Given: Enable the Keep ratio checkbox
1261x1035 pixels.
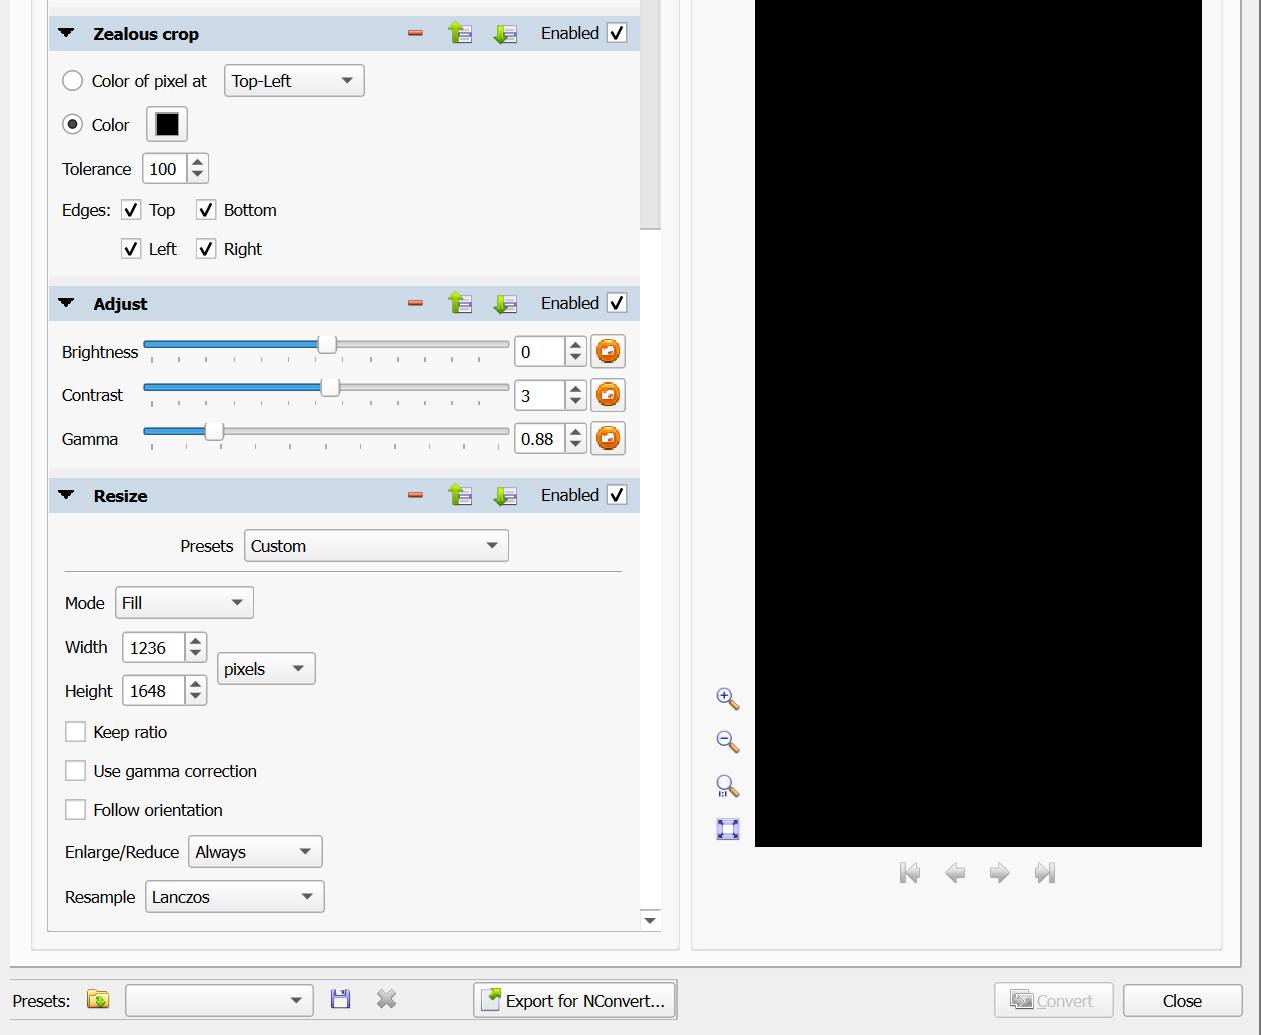Looking at the screenshot, I should tap(75, 732).
